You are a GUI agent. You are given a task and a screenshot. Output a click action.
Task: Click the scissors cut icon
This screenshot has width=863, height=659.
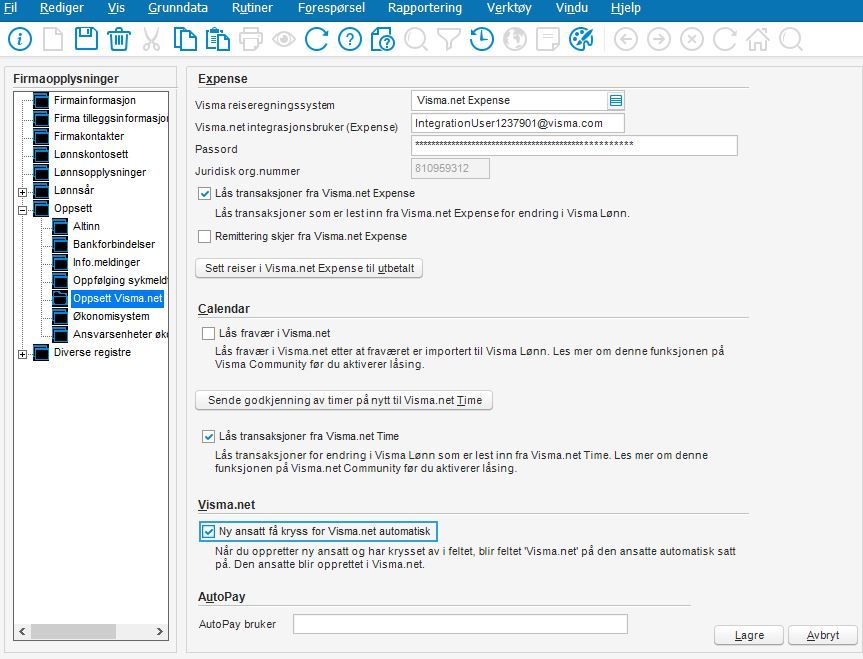(151, 40)
